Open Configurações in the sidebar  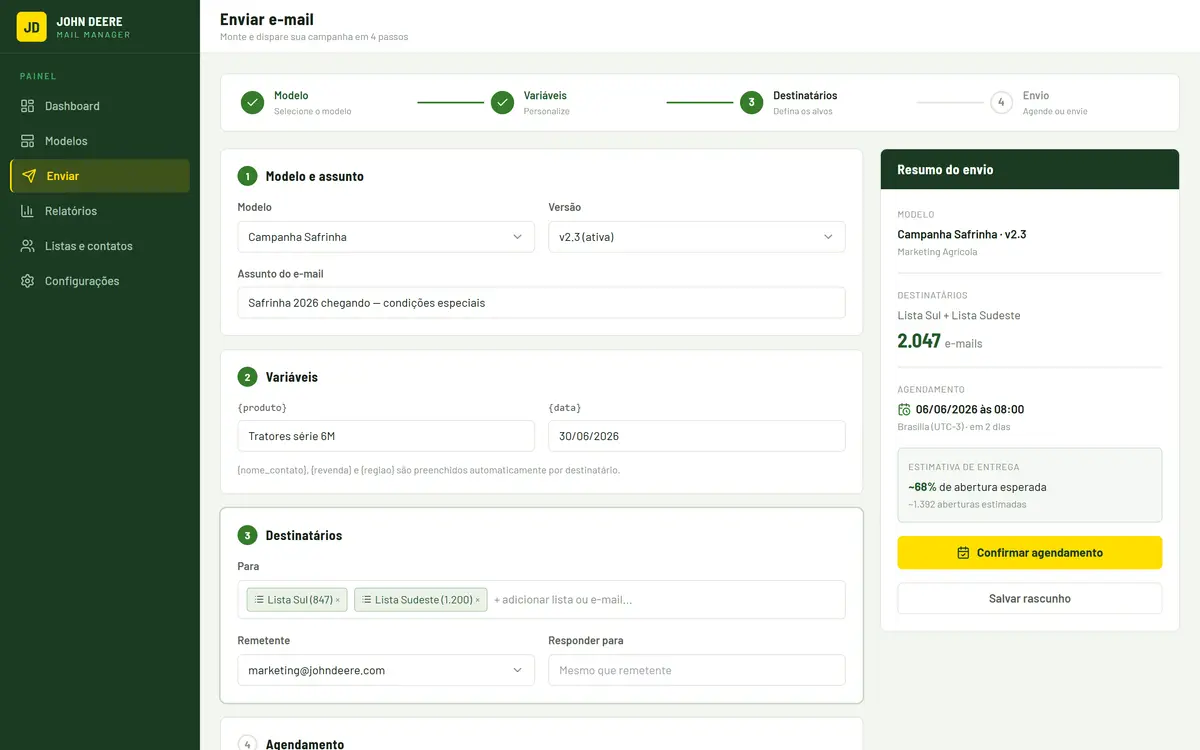pos(100,281)
